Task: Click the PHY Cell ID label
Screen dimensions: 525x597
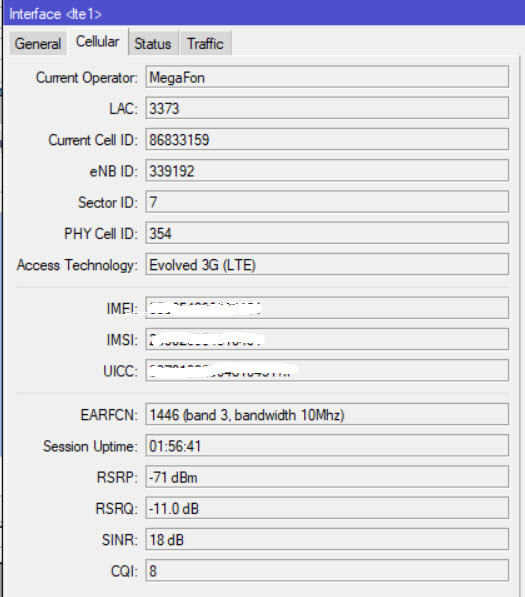Action: click(101, 234)
